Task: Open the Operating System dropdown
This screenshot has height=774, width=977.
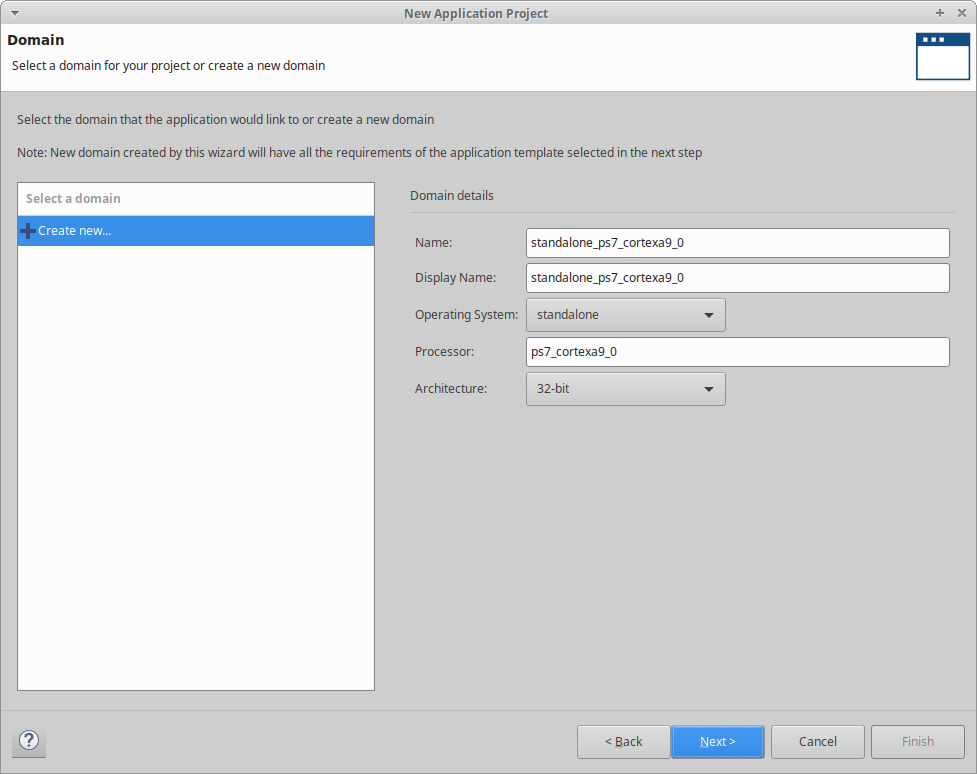Action: point(625,315)
